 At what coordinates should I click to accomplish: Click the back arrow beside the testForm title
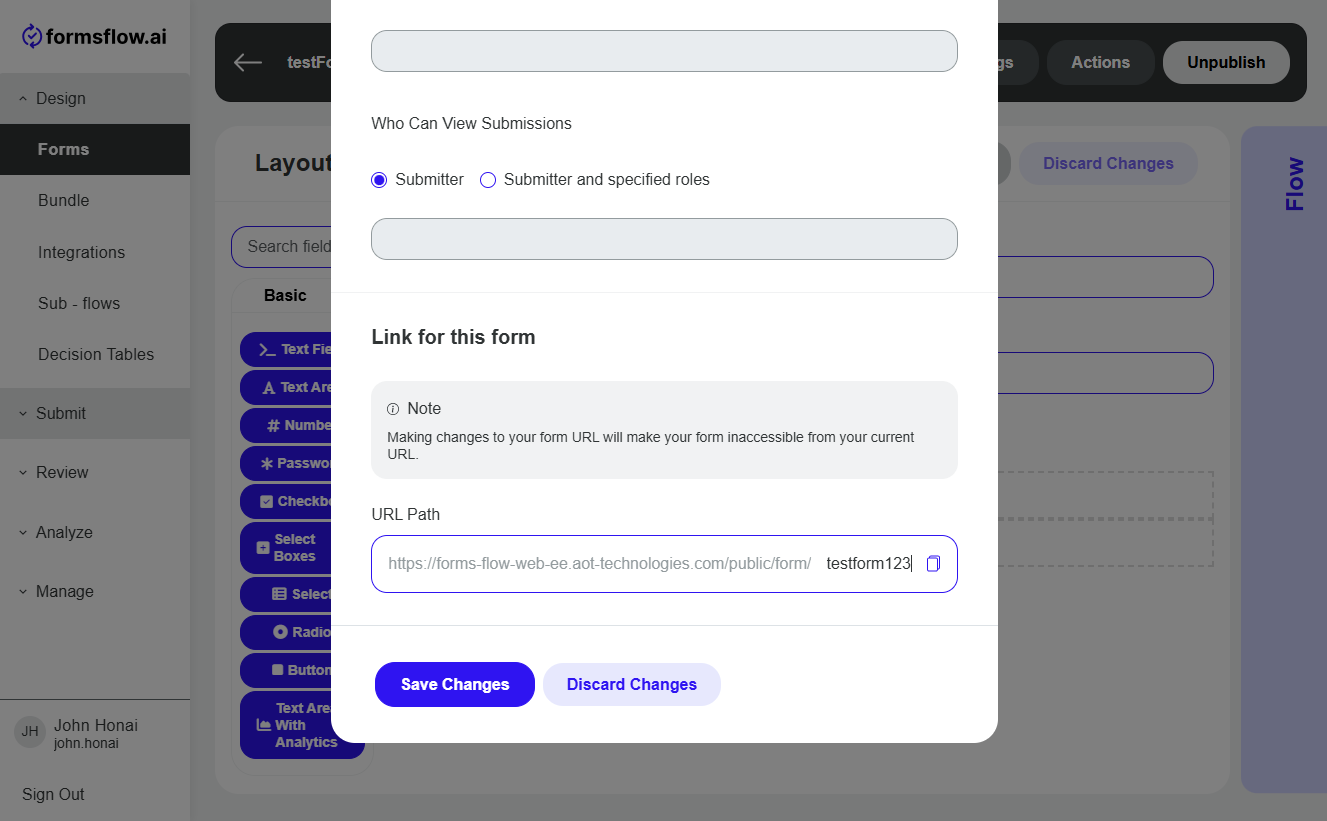pos(247,62)
